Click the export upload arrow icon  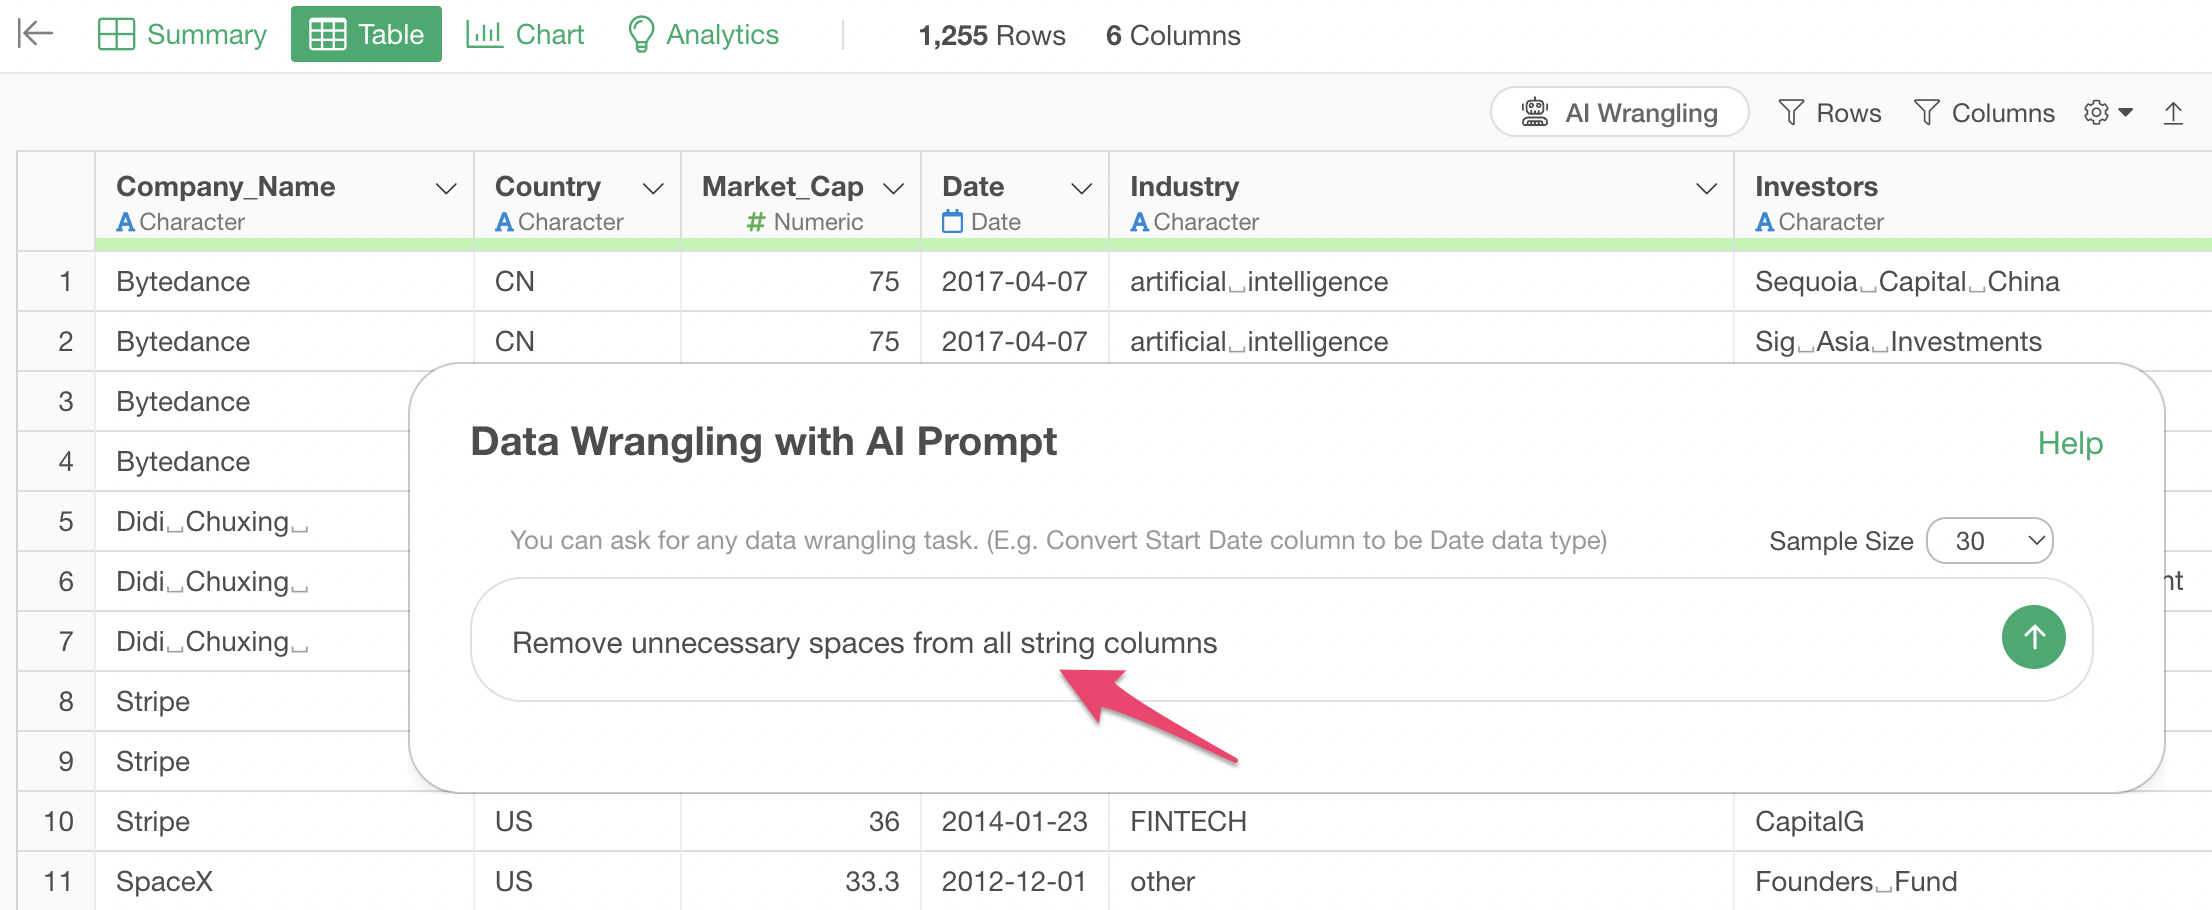[2173, 113]
